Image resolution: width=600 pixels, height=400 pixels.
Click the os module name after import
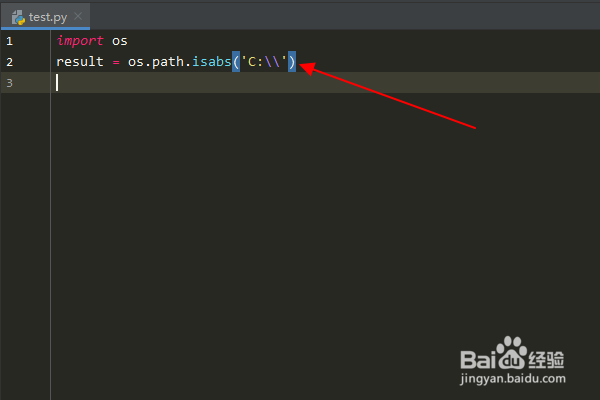coord(119,41)
